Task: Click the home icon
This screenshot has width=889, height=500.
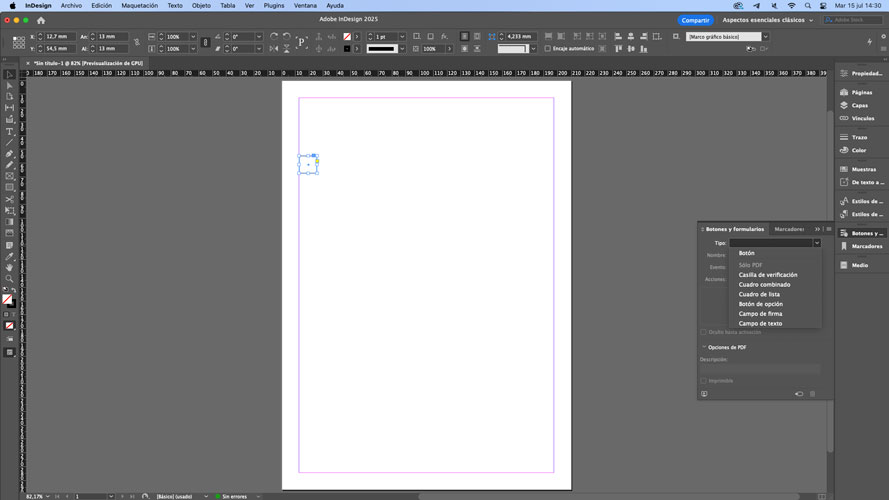Action: [41, 20]
